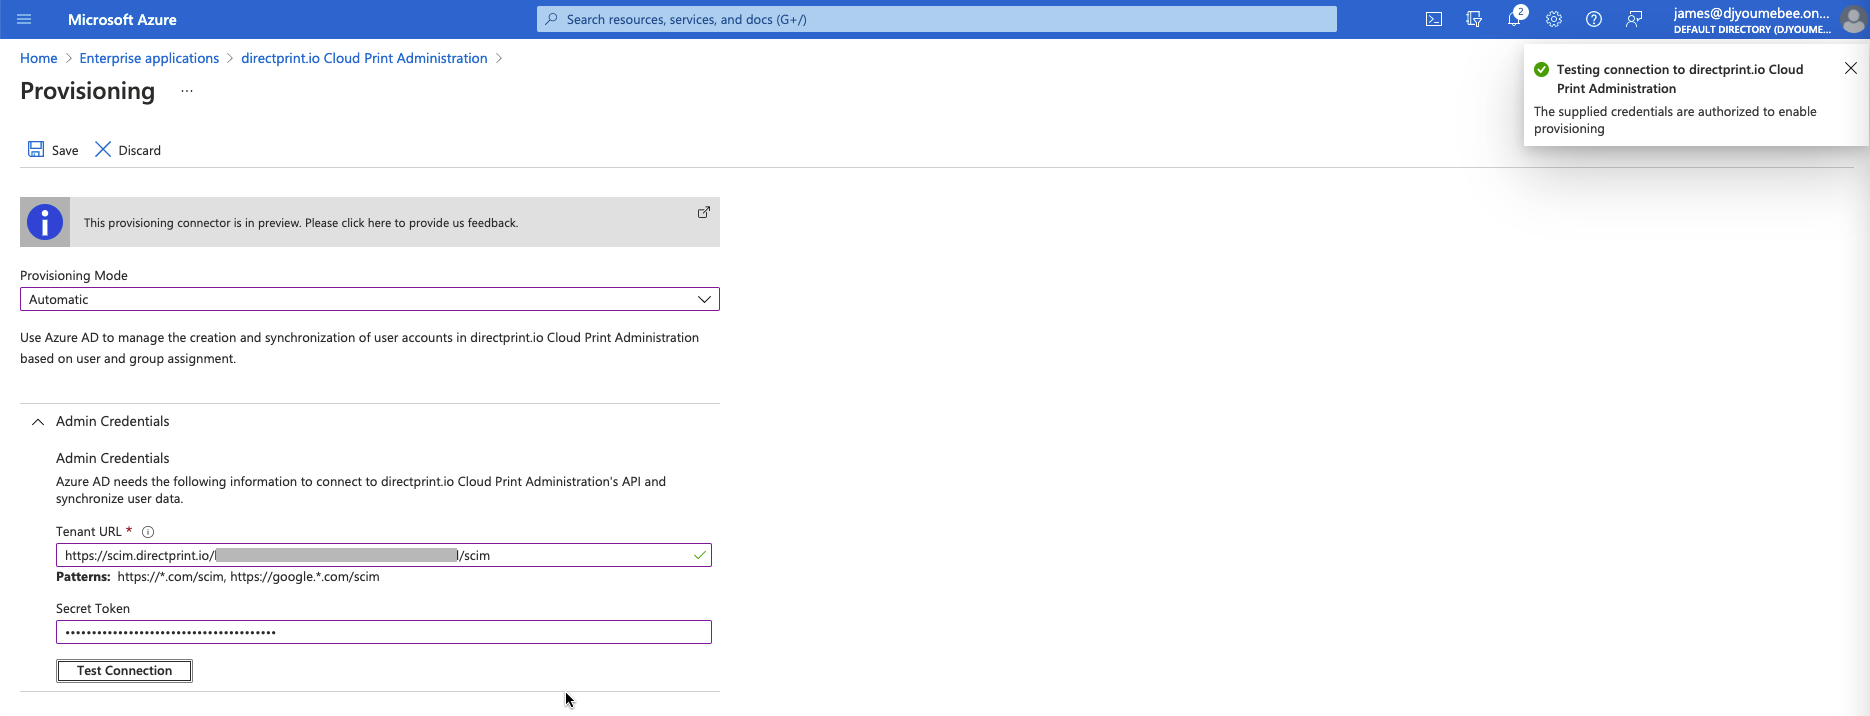Collapse the Admin Credentials section

click(x=38, y=422)
